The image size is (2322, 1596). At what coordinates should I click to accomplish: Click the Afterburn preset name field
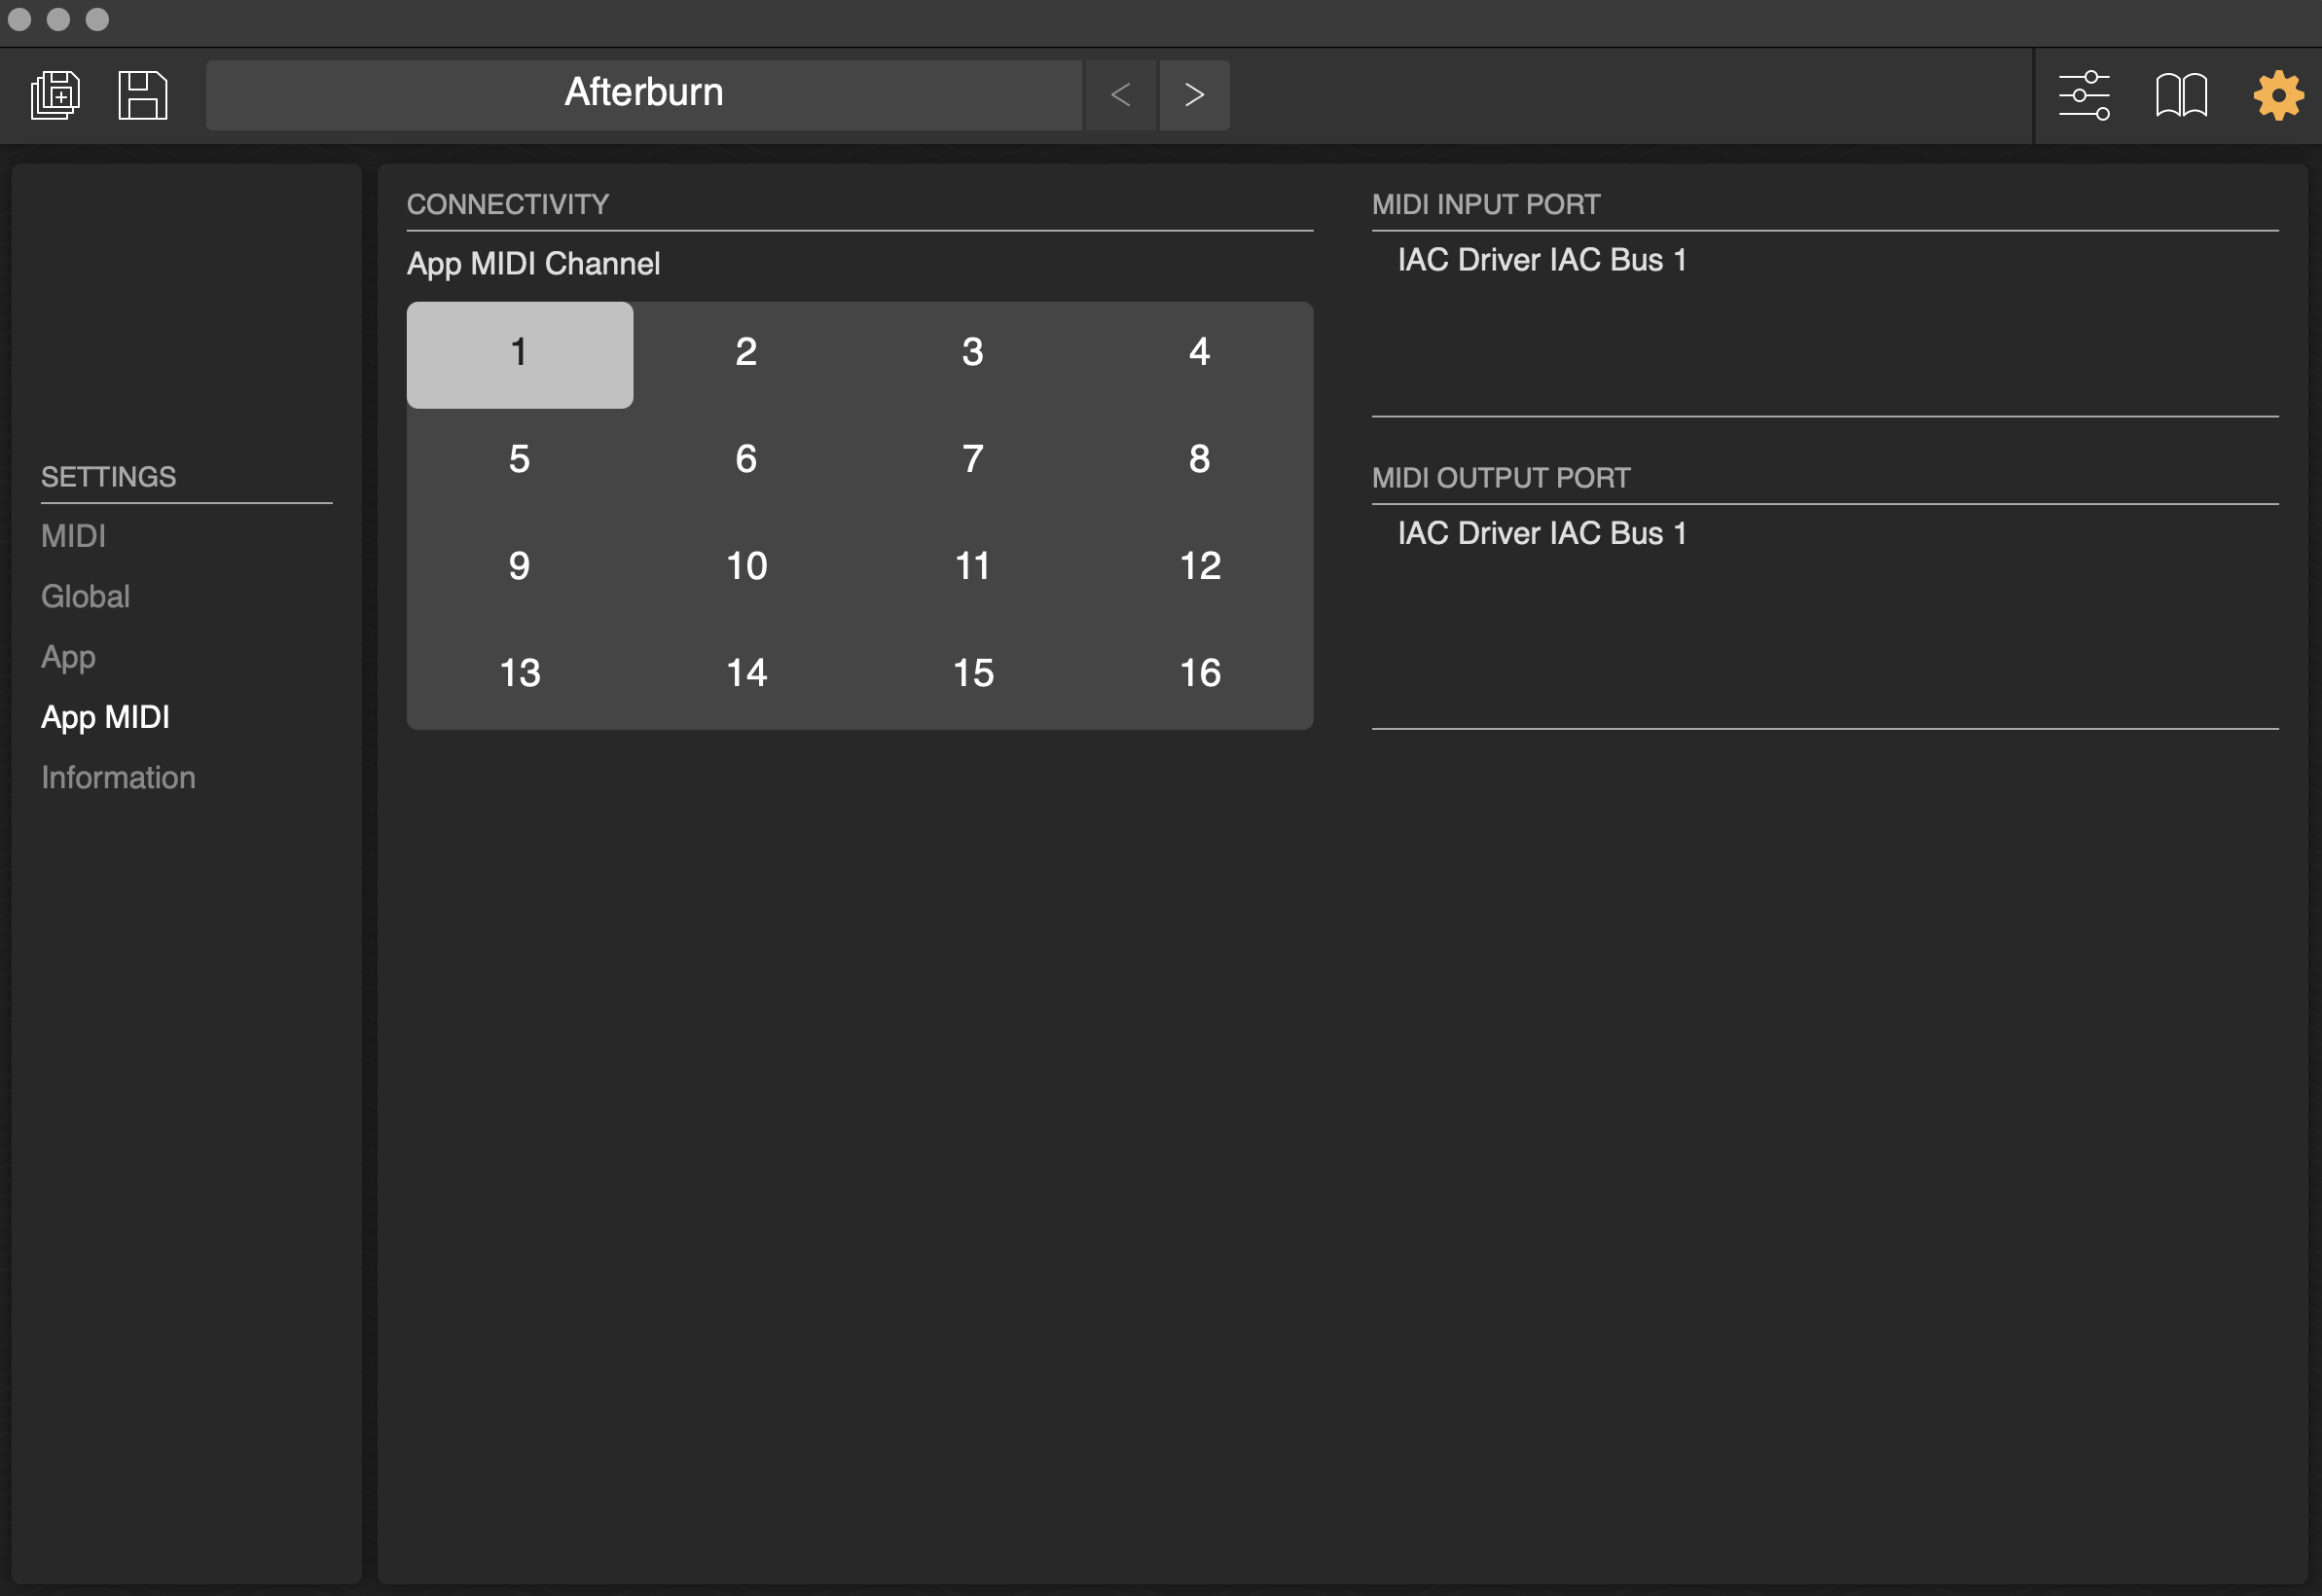(x=643, y=95)
